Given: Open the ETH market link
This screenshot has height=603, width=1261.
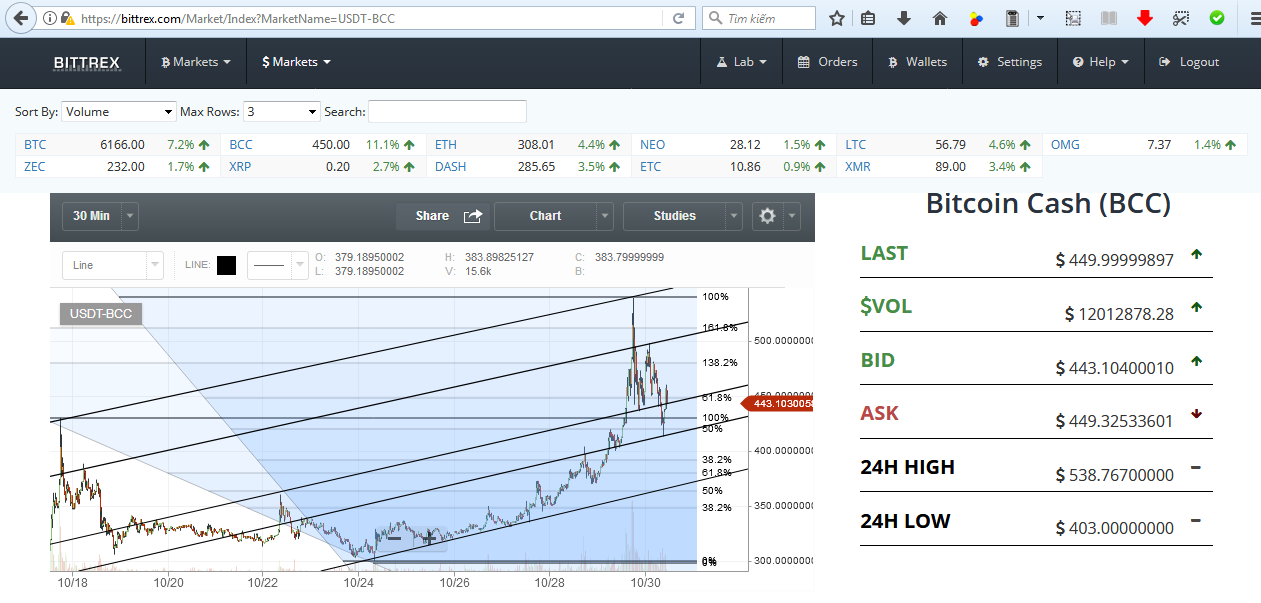Looking at the screenshot, I should tap(446, 145).
